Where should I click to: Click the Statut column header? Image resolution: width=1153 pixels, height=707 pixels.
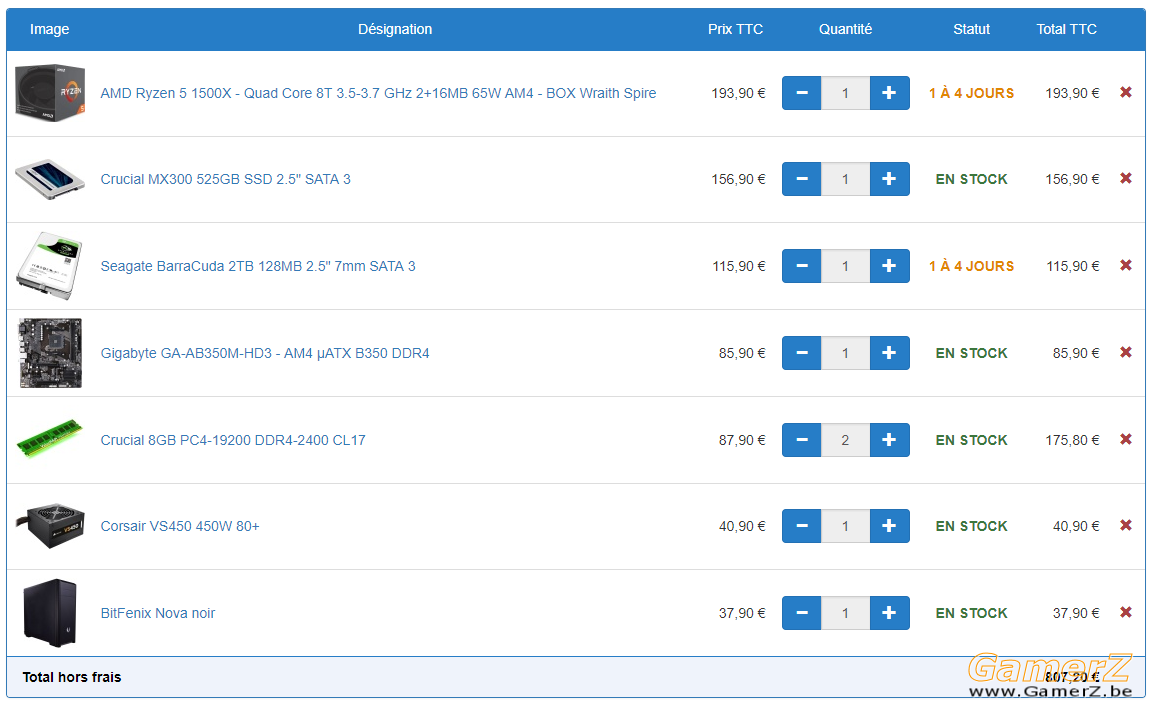point(971,29)
